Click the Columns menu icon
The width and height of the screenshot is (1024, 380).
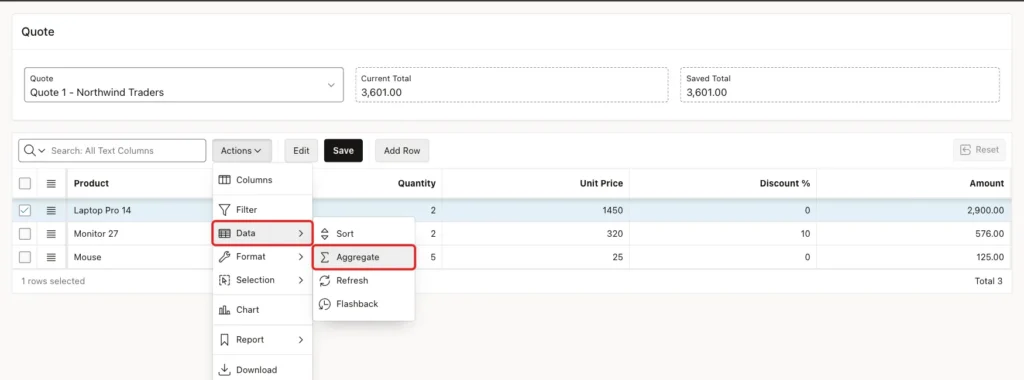pyautogui.click(x=225, y=180)
